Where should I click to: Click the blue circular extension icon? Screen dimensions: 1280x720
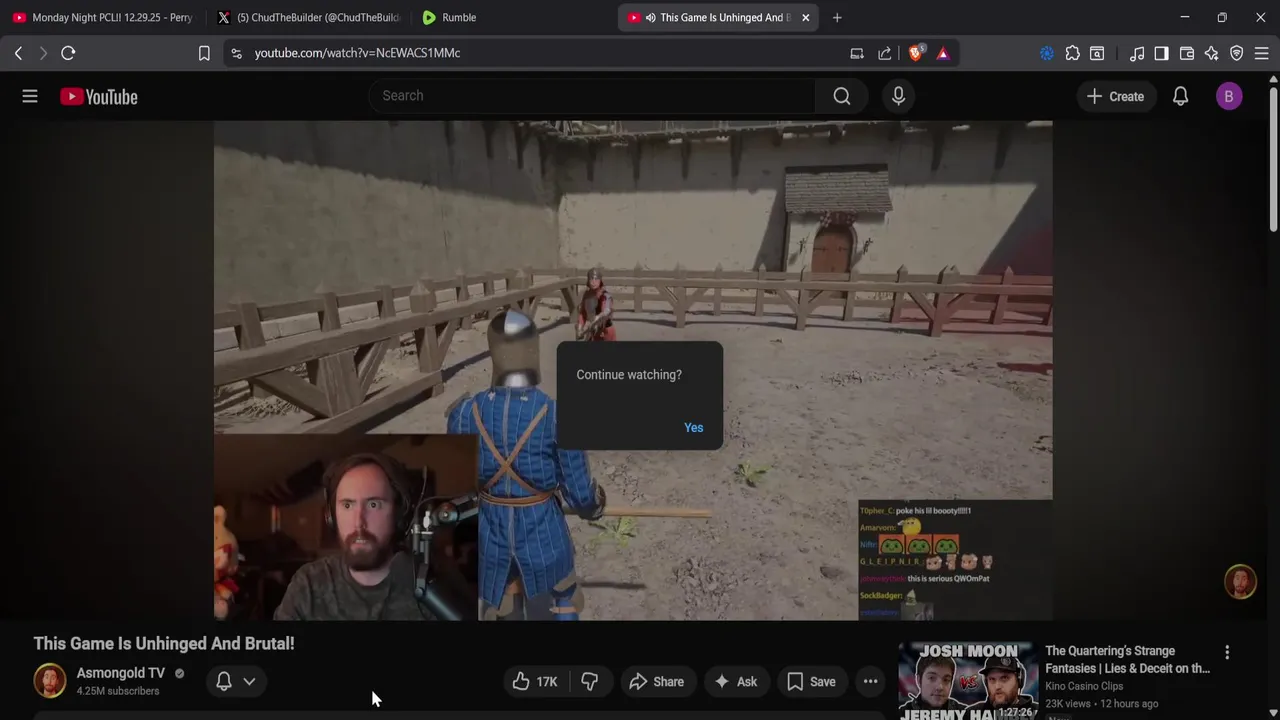[1046, 53]
